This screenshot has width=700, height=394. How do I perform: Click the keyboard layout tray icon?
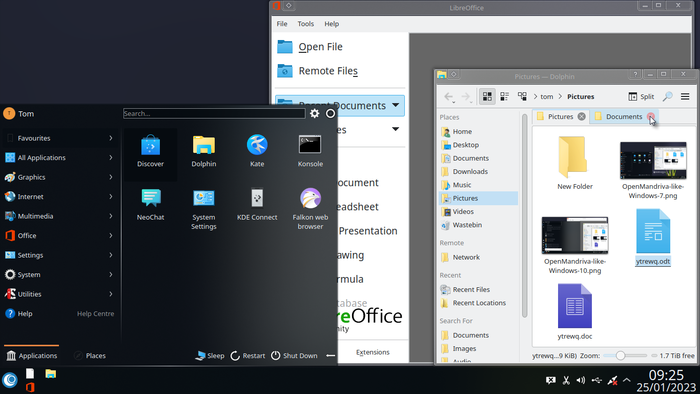pos(550,380)
